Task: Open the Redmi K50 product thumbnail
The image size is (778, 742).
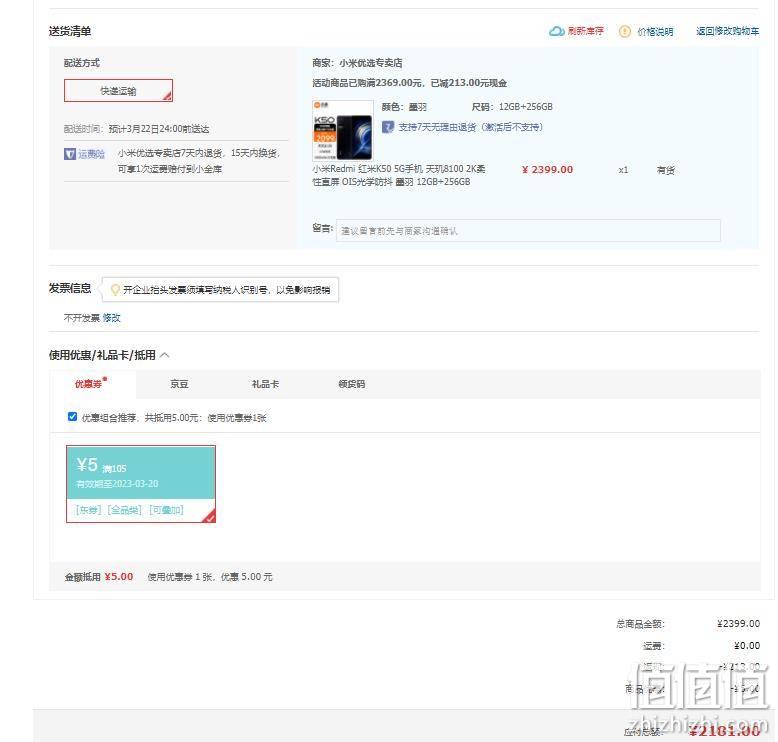Action: tap(342, 130)
